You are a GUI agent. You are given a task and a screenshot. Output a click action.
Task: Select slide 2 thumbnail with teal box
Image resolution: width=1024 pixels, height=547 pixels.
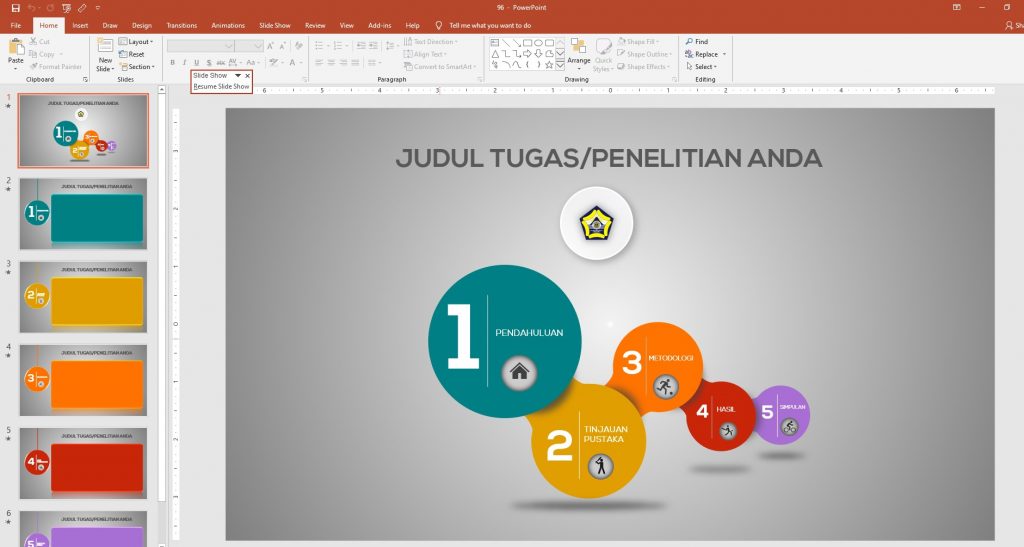tap(84, 214)
